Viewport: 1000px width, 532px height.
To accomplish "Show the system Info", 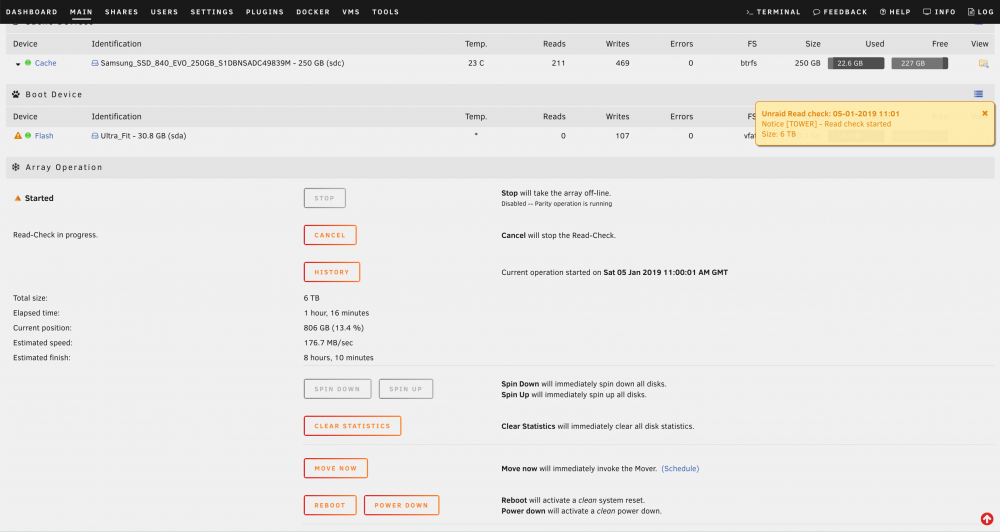I will click(x=939, y=11).
